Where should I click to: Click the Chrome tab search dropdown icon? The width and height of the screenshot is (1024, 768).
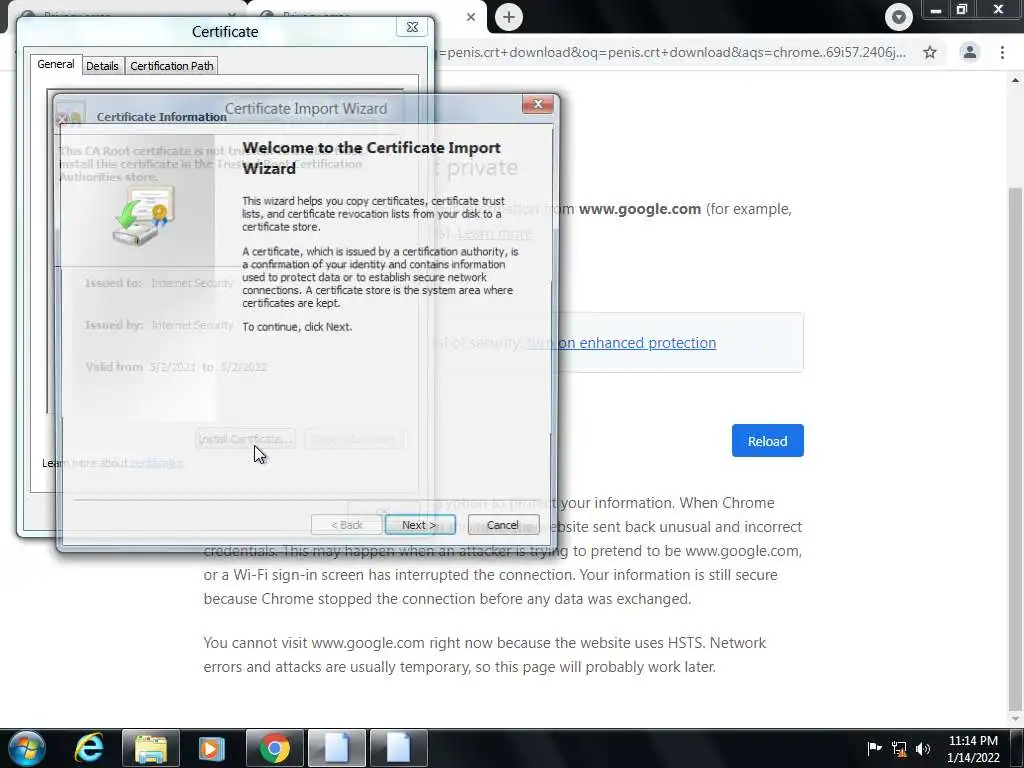[x=899, y=17]
